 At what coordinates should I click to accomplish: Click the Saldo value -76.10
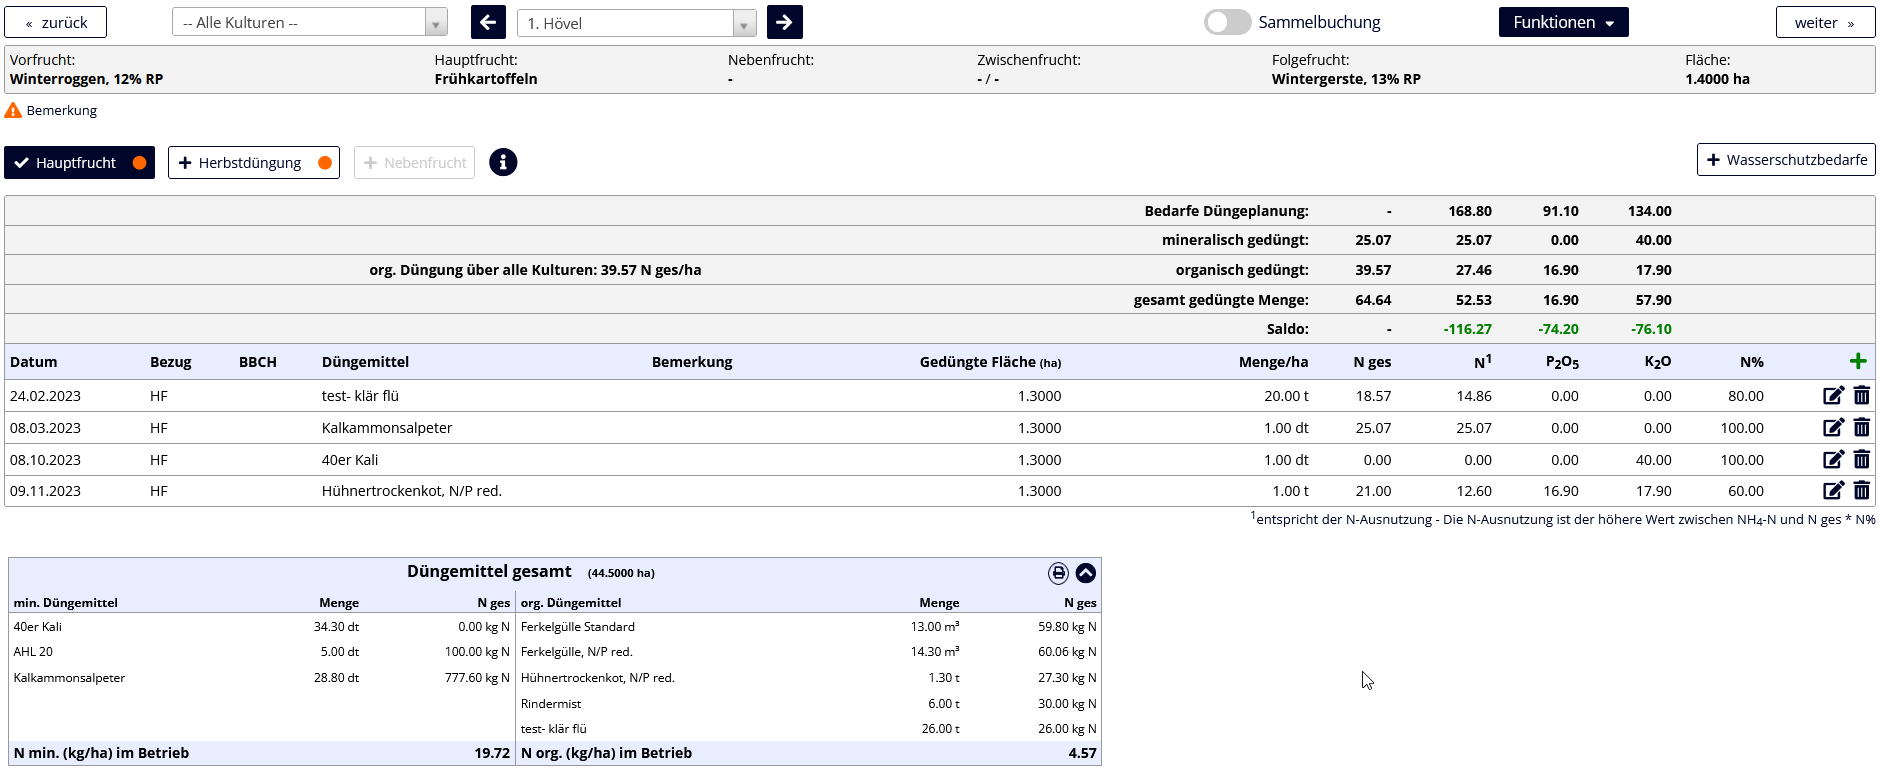pyautogui.click(x=1651, y=329)
